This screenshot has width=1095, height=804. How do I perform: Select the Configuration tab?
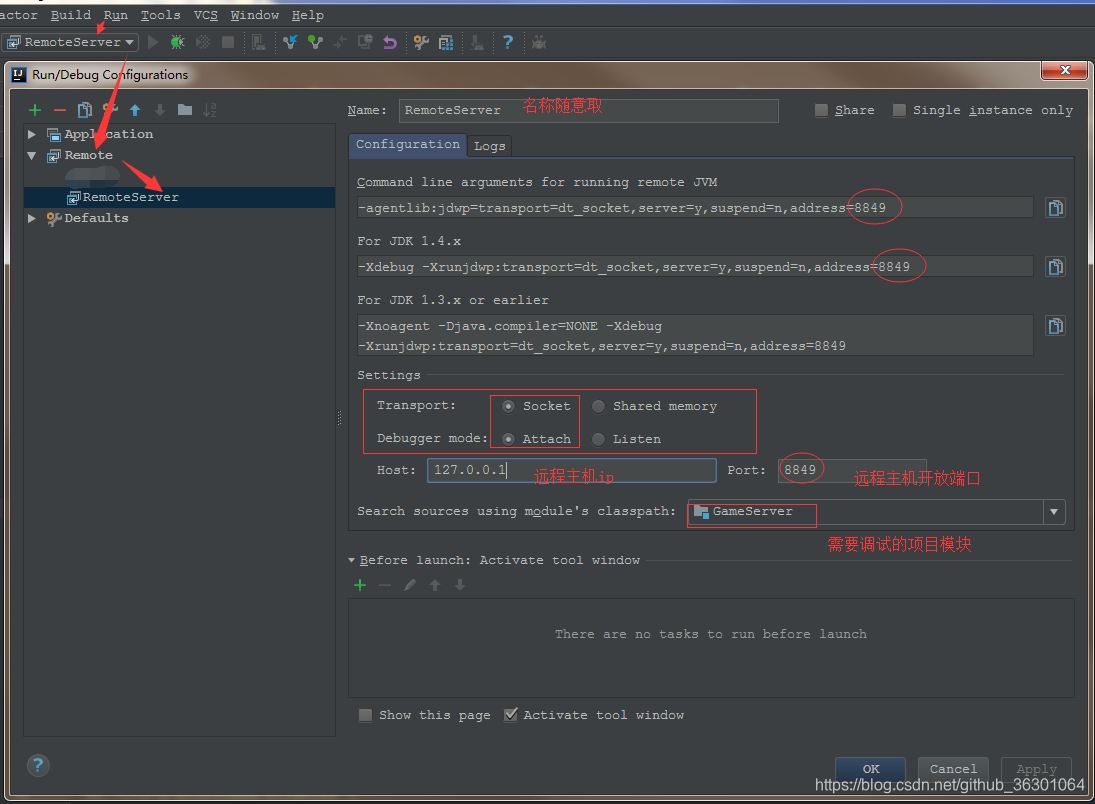tap(408, 145)
